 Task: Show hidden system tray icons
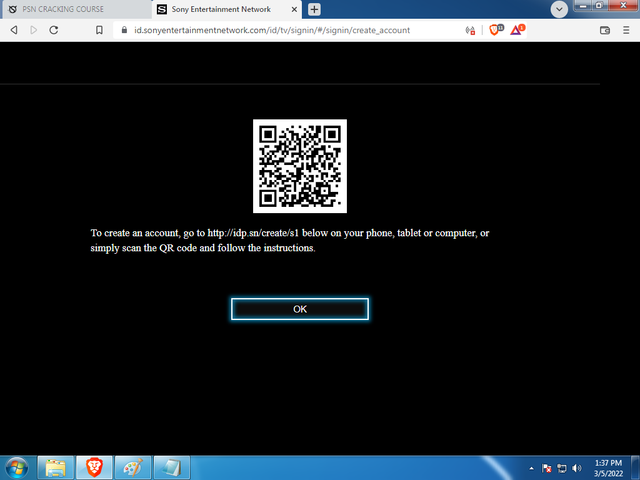531,468
